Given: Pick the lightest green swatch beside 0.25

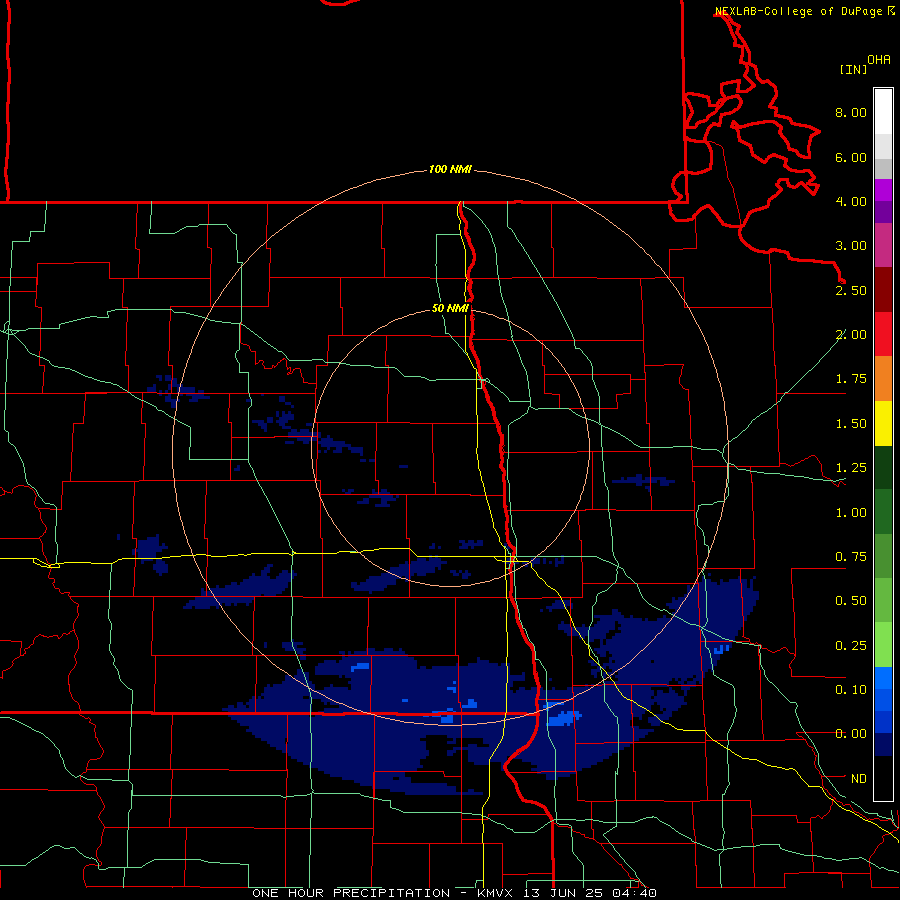Looking at the screenshot, I should pos(883,646).
